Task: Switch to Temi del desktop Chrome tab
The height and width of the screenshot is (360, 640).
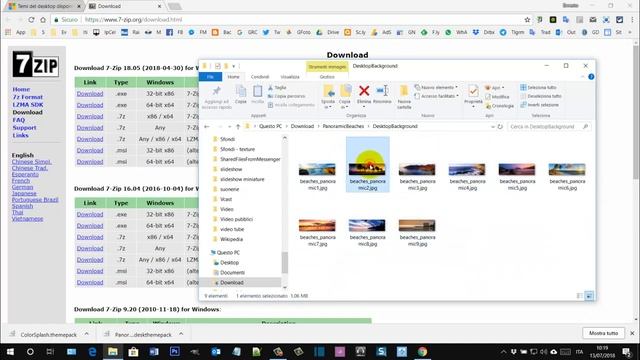Action: click(44, 6)
